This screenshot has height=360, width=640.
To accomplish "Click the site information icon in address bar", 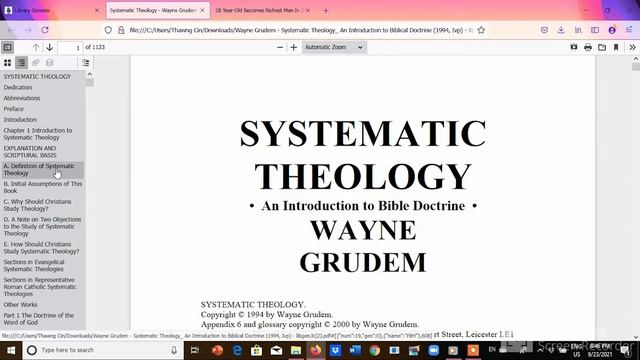I will (x=121, y=30).
